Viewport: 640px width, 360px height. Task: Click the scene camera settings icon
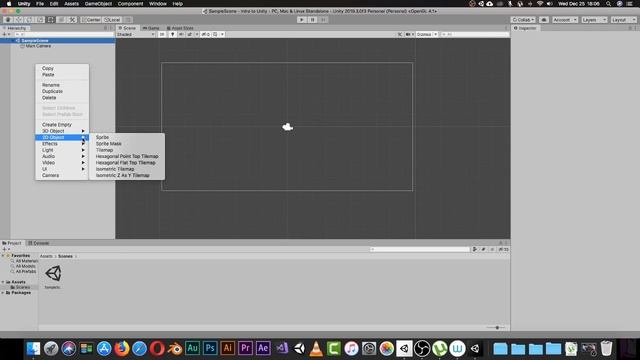tap(409, 34)
